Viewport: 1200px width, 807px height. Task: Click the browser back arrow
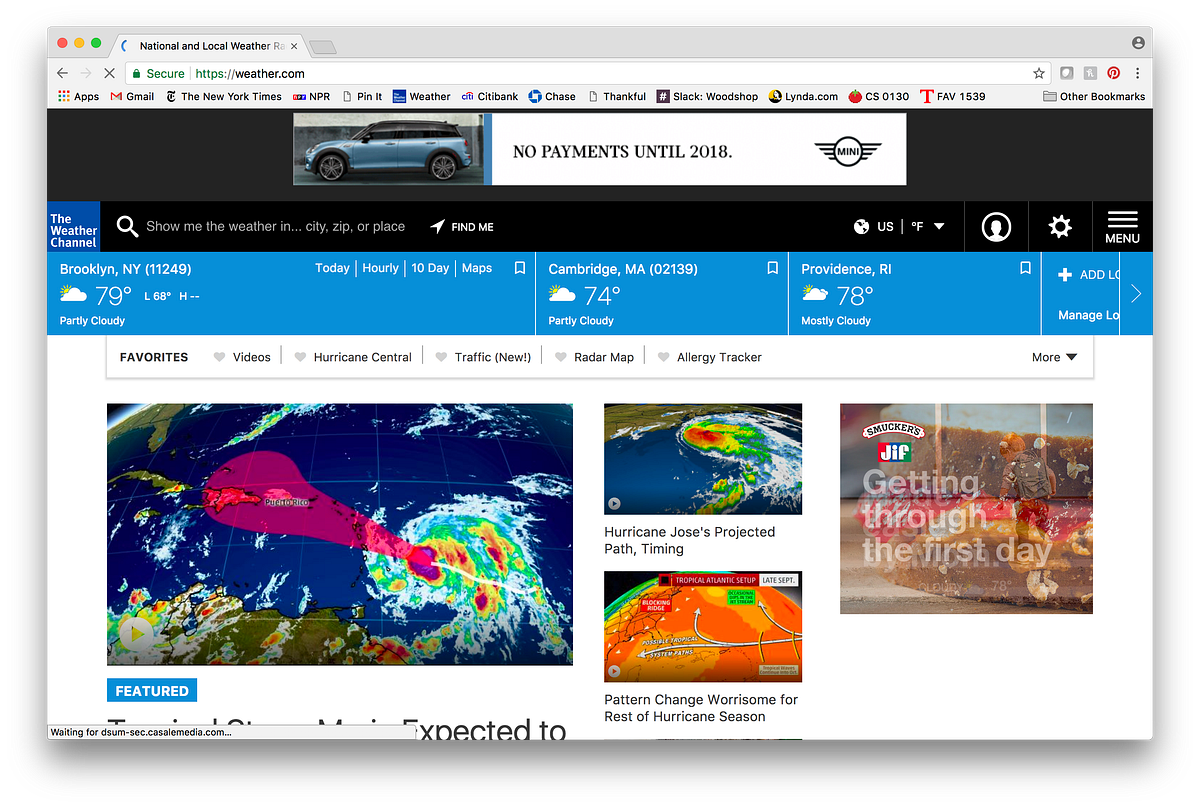[61, 72]
